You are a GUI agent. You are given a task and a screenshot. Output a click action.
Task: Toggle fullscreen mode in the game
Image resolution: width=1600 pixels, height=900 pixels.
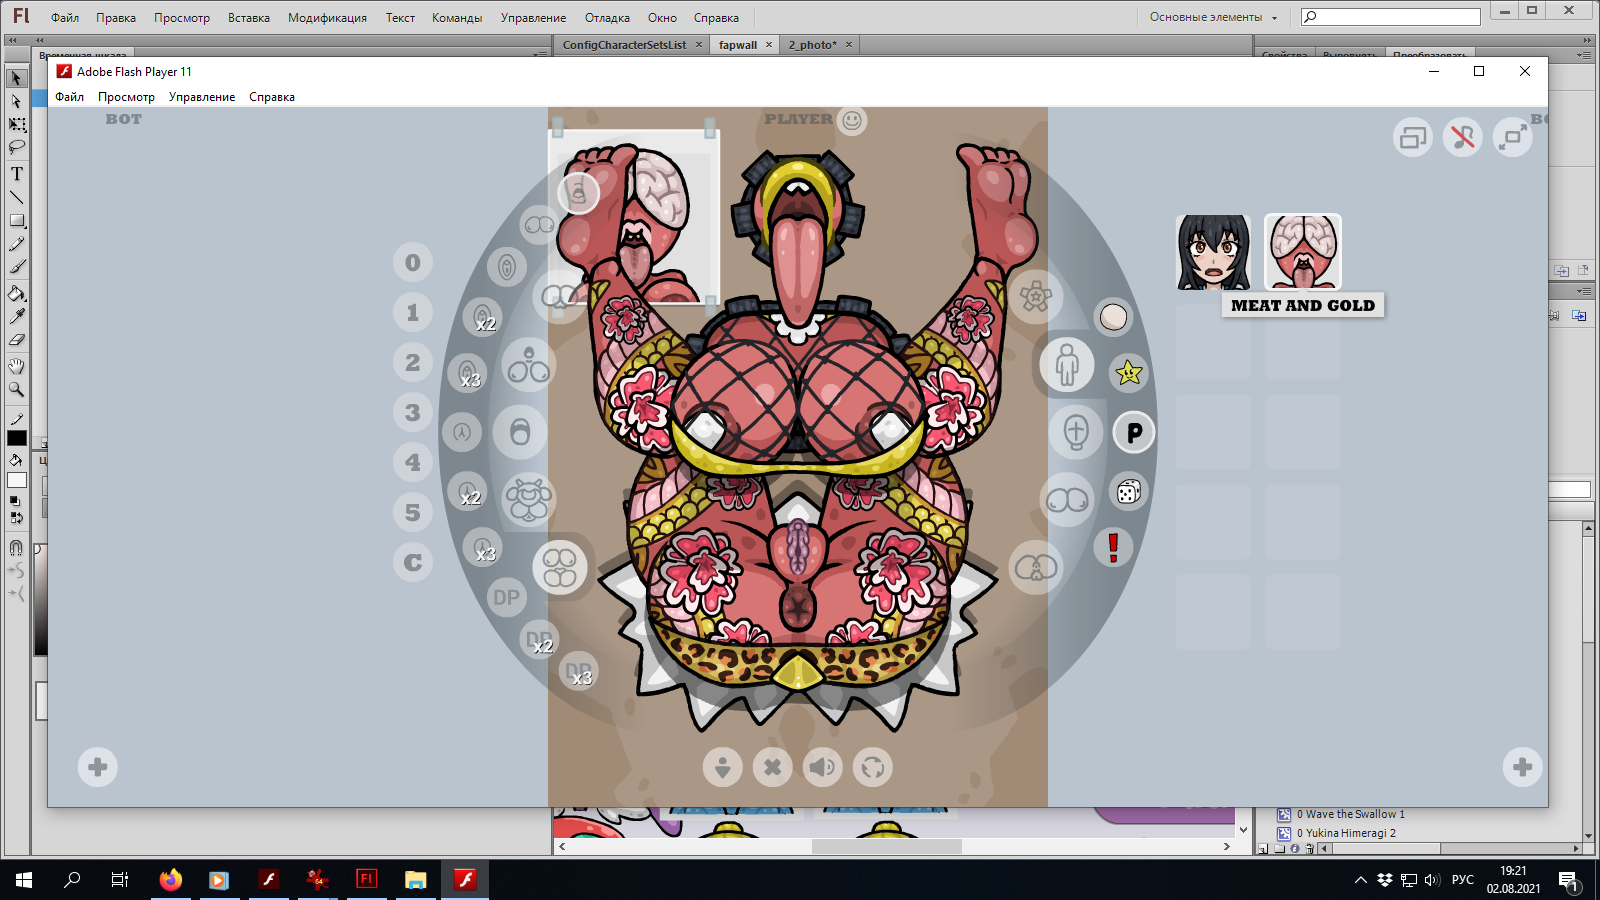pos(1513,137)
